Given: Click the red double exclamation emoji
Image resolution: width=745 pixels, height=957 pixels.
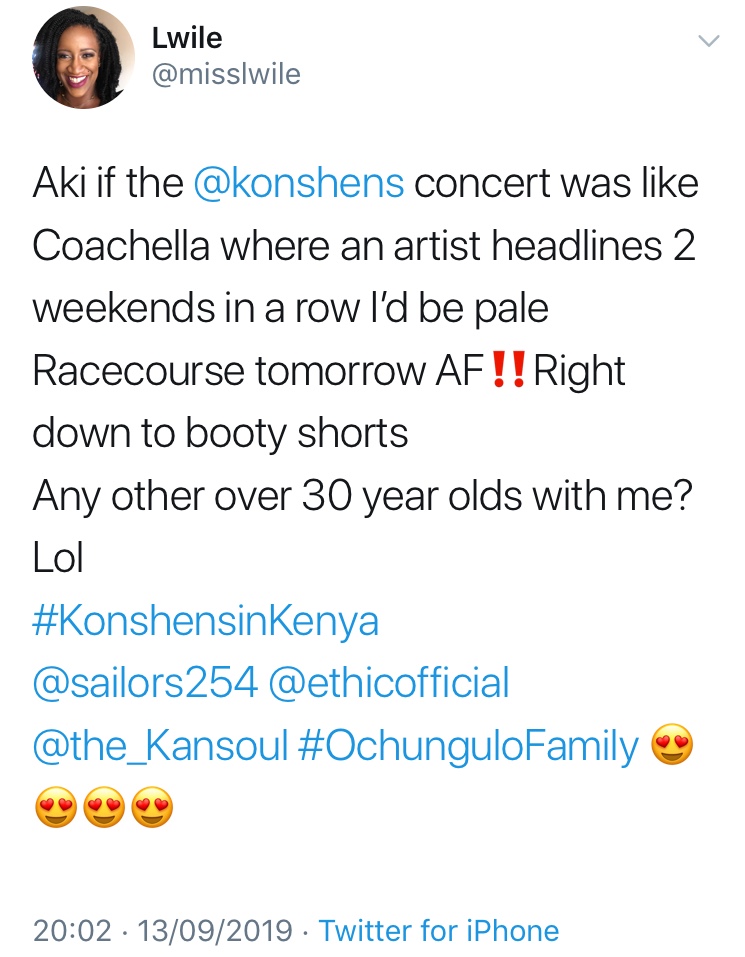Looking at the screenshot, I should [510, 372].
